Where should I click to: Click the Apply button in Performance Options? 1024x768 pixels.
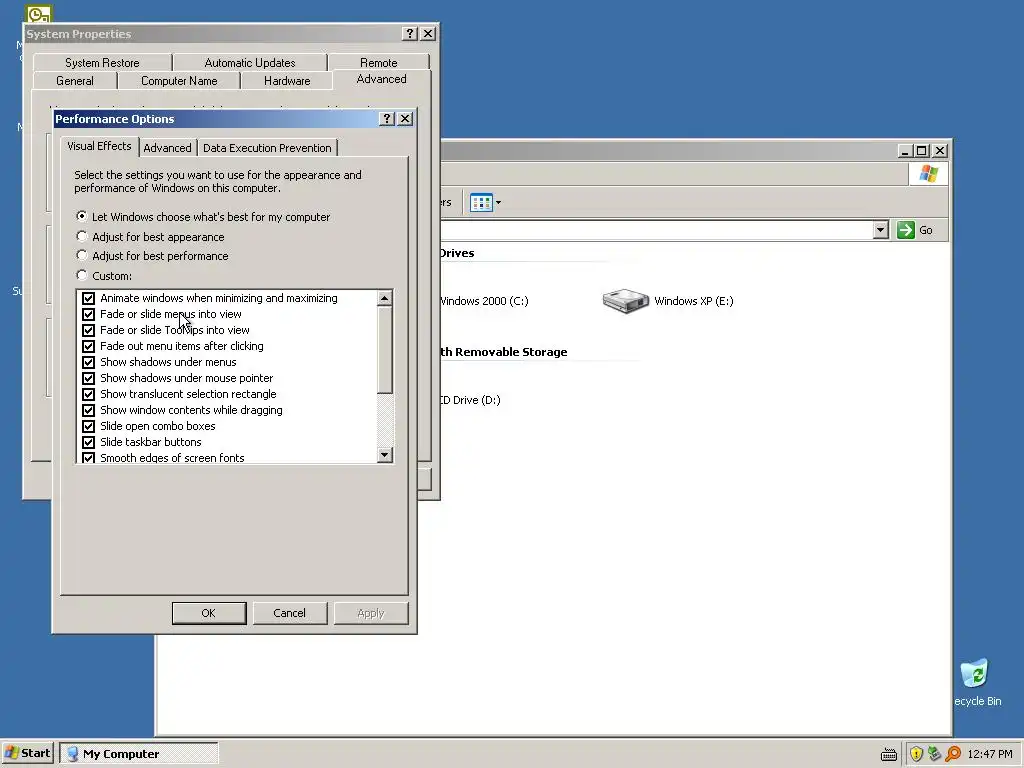371,613
